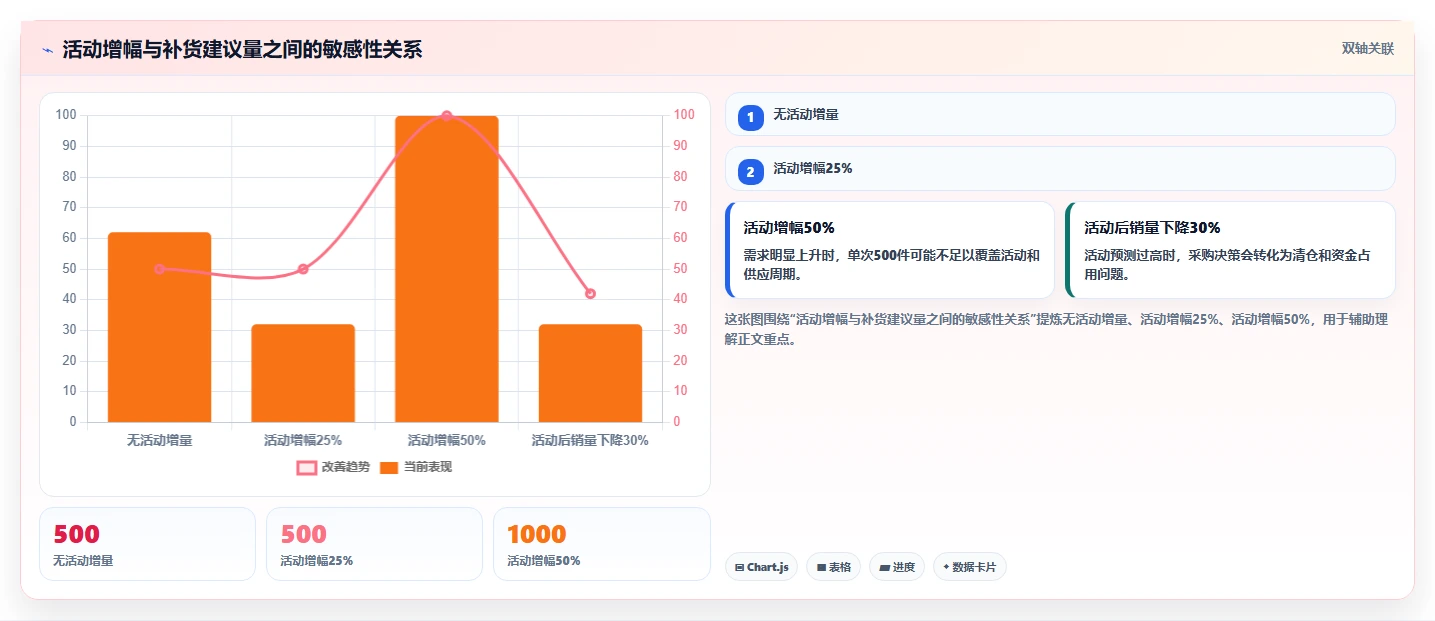Click the x-axis label 活动后销量下降30%

click(590, 439)
